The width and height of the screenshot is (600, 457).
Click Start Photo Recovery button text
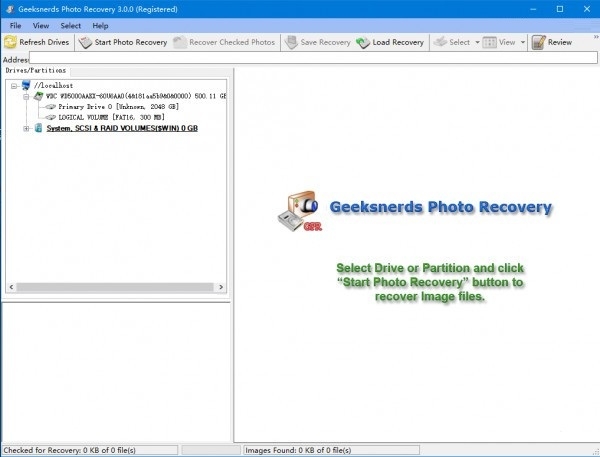point(131,42)
